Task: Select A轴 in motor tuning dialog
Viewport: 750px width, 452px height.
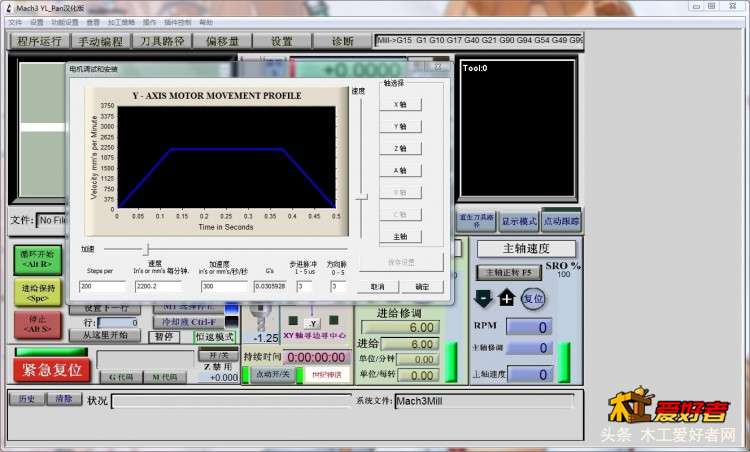Action: (x=400, y=171)
